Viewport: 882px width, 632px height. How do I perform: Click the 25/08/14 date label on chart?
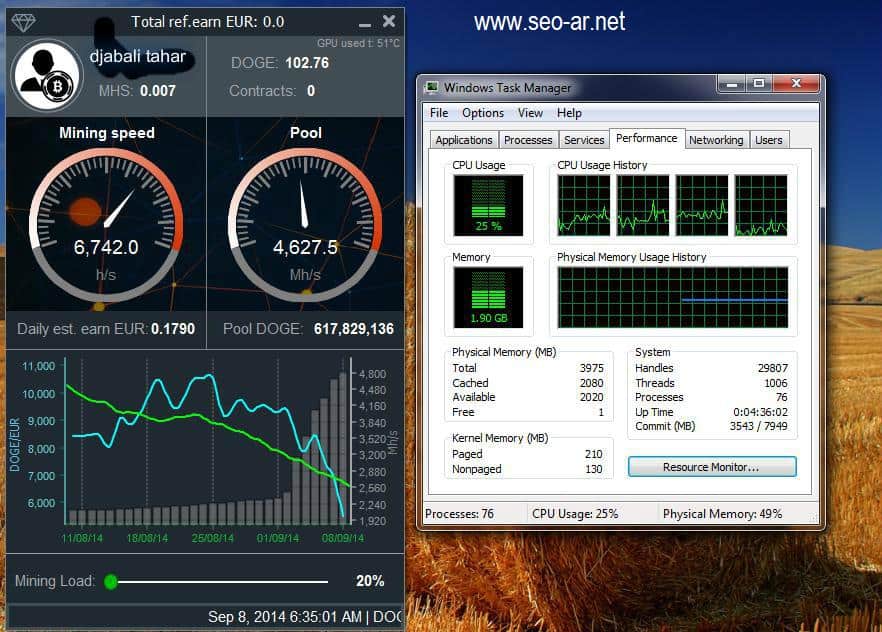[x=213, y=538]
